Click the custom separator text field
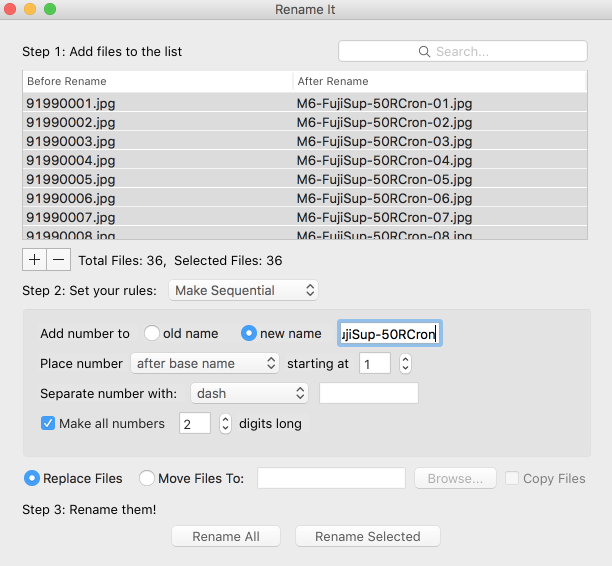The width and height of the screenshot is (612, 566). 369,393
